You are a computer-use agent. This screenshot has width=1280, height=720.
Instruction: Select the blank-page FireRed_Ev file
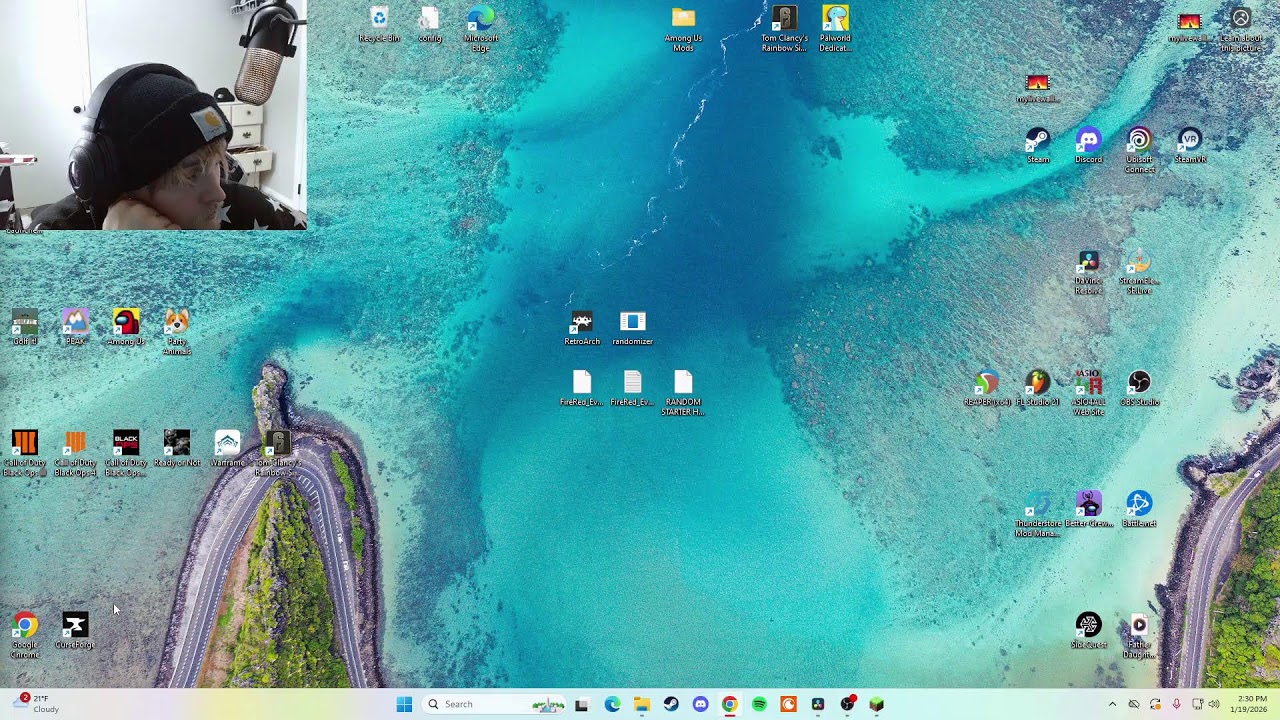582,389
